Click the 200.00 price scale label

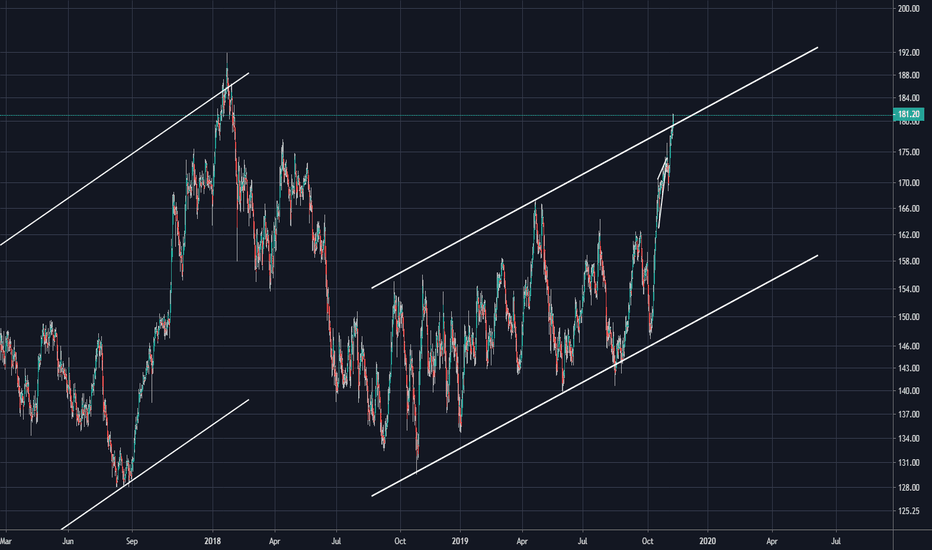[x=909, y=9]
